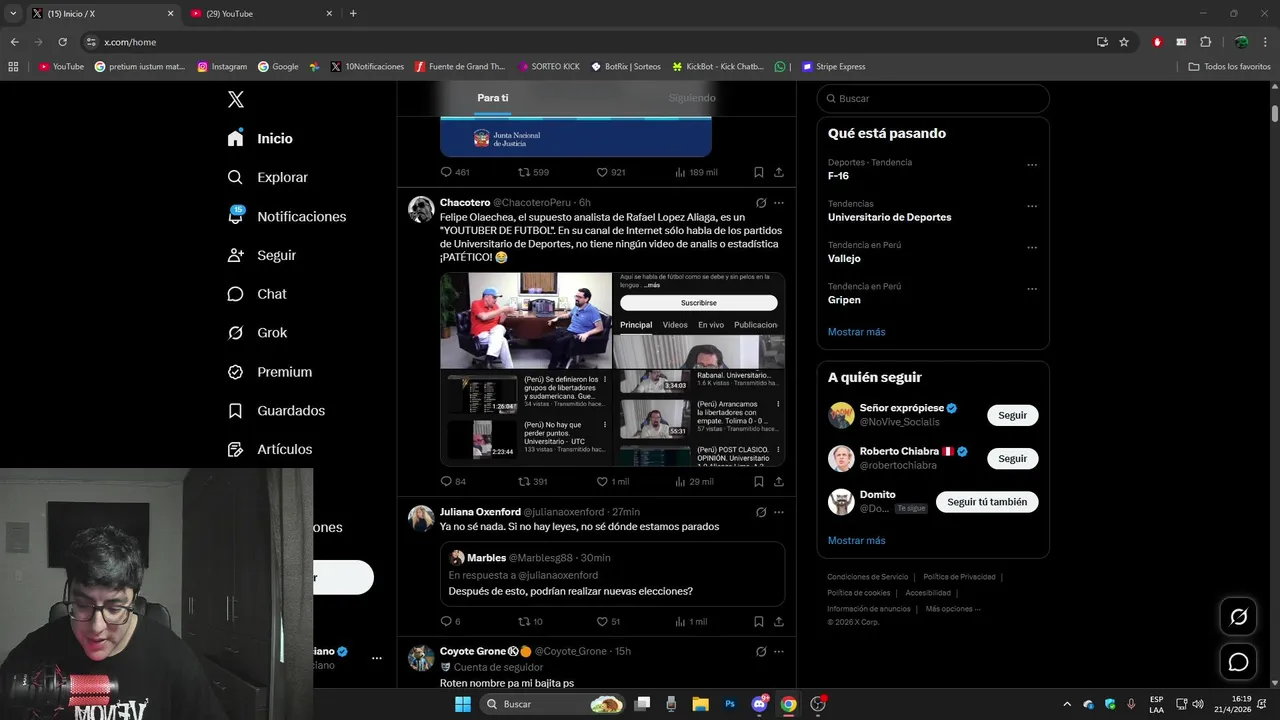Viewport: 1280px width, 720px height.
Task: Click Mostrar más under A quién seguir
Action: 856,541
